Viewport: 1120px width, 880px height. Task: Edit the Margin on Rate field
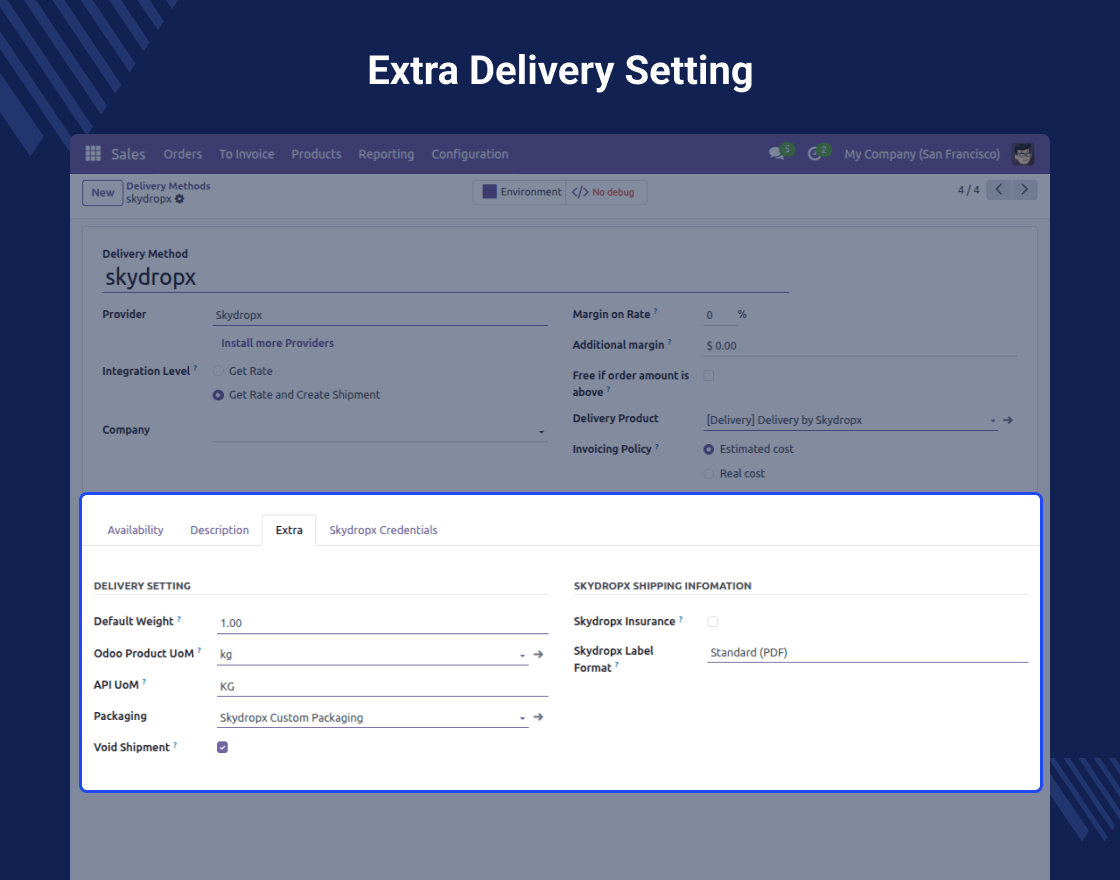[719, 315]
